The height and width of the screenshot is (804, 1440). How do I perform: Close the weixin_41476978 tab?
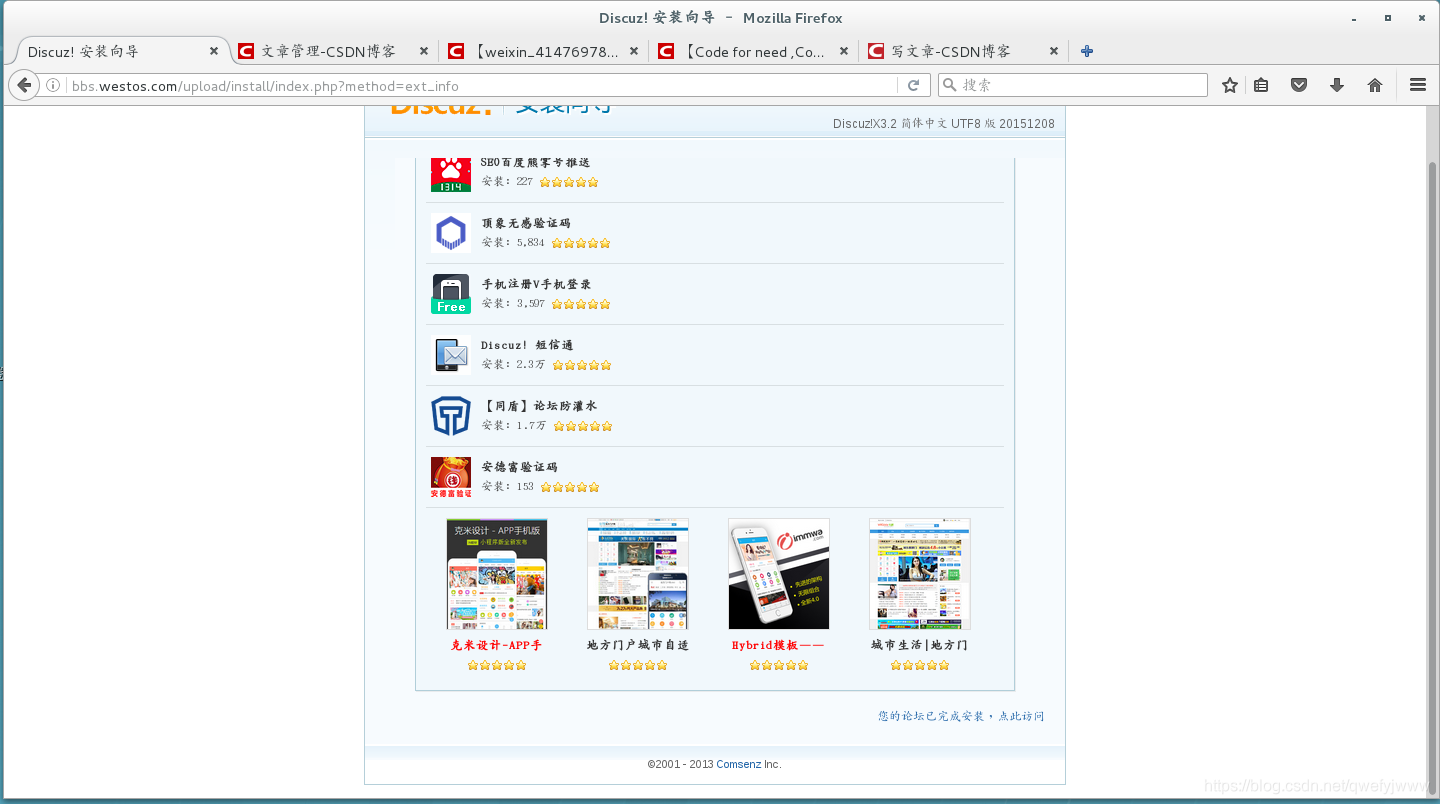pyautogui.click(x=634, y=51)
